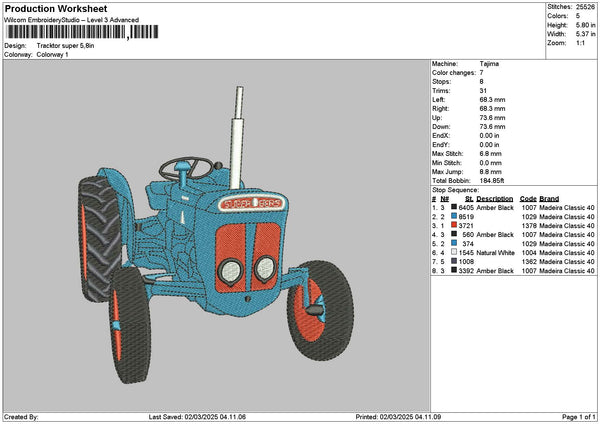Image resolution: width=600 pixels, height=424 pixels.
Task: Click the "Up:" measurement label
Action: [437, 118]
